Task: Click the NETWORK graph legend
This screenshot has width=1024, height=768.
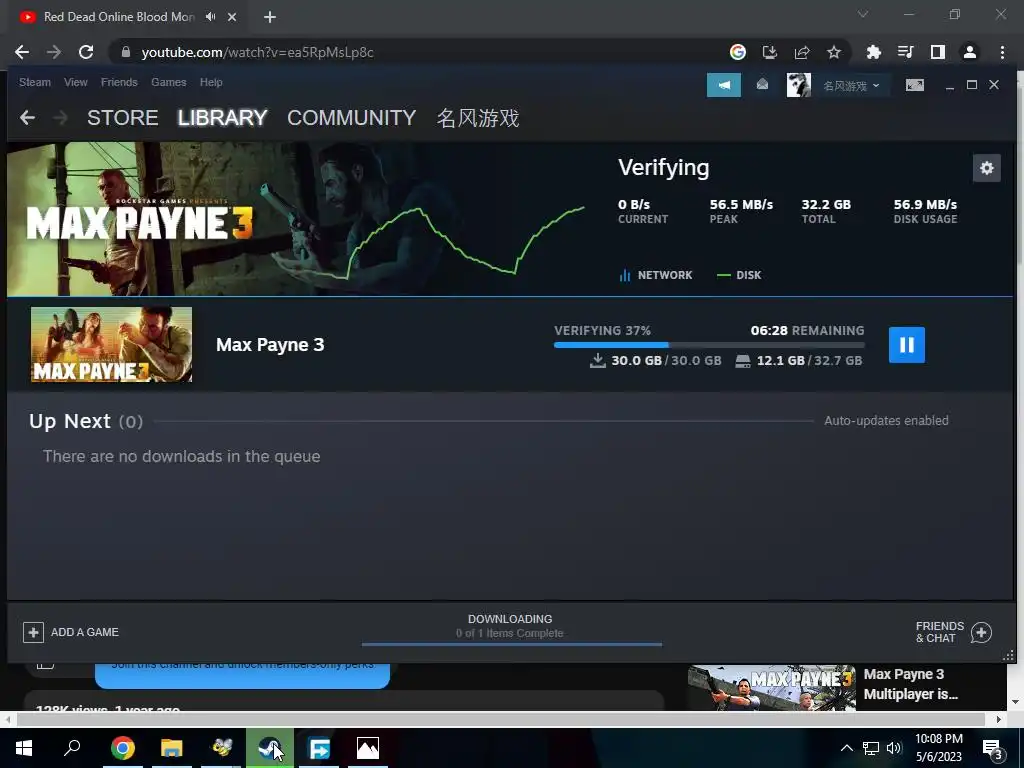Action: 656,275
